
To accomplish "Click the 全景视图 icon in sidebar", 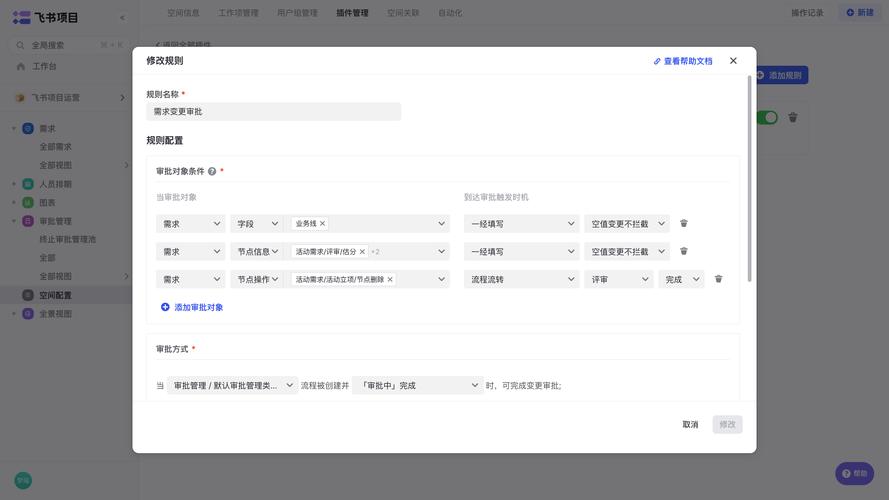I will coord(28,313).
